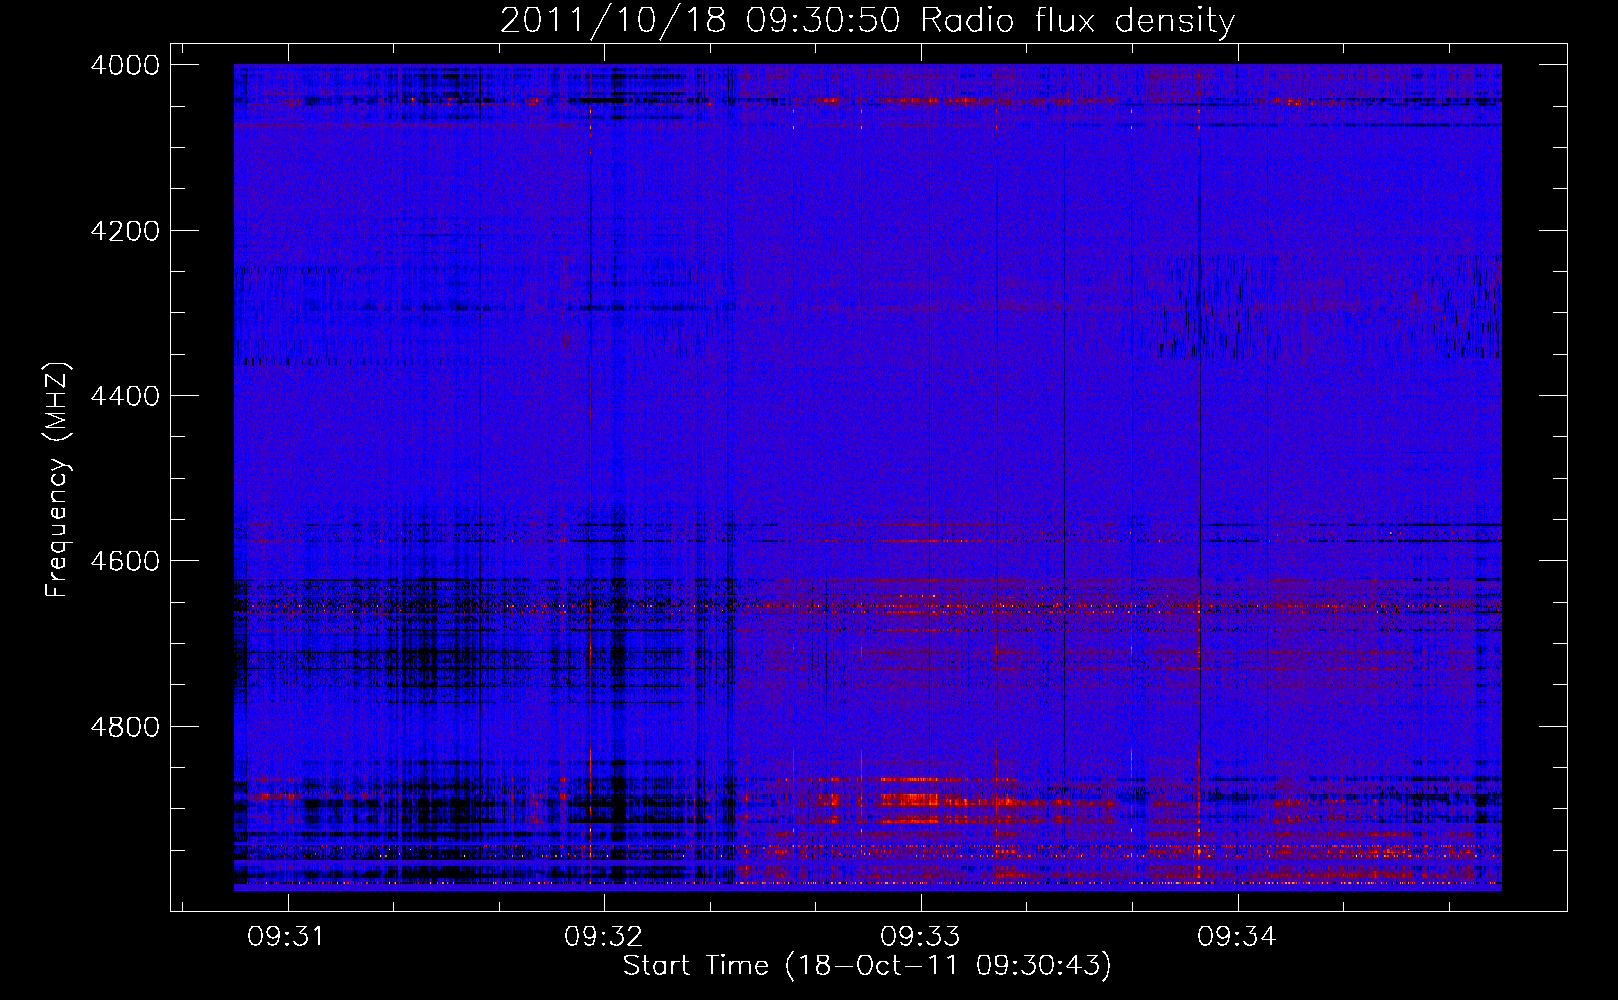Click the 09:32 time tick label
The width and height of the screenshot is (1618, 1000).
tap(604, 936)
